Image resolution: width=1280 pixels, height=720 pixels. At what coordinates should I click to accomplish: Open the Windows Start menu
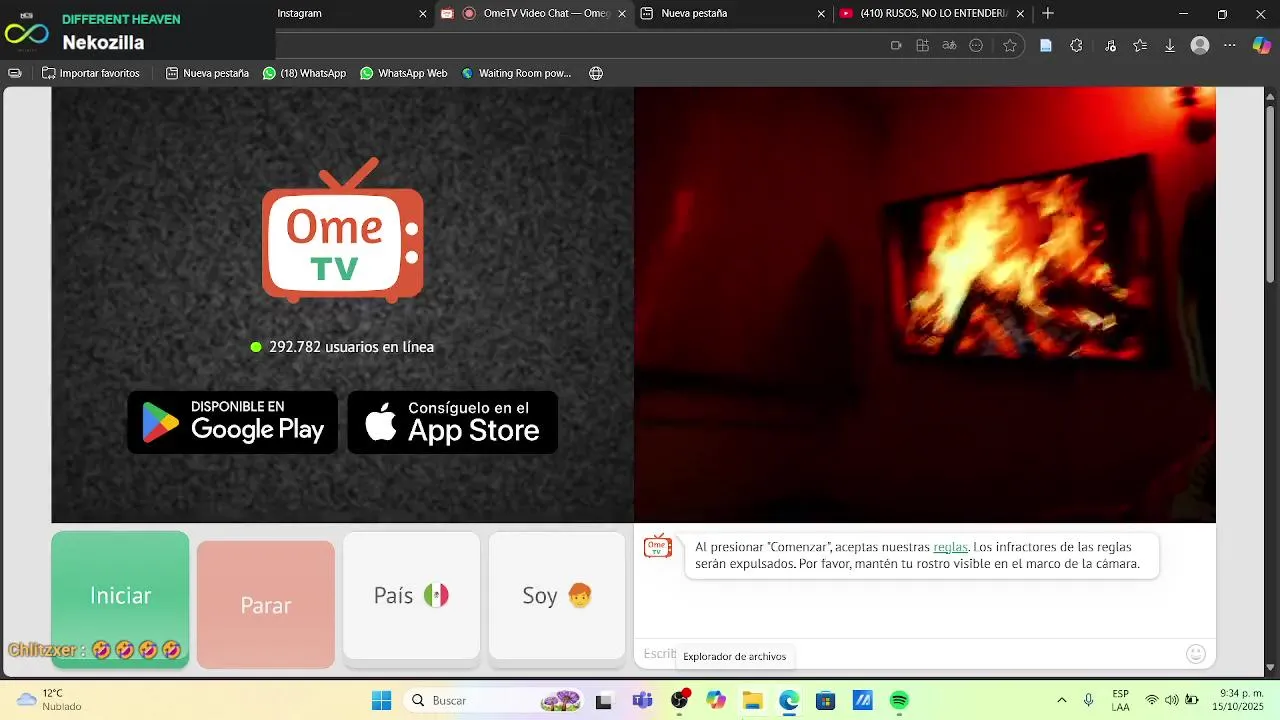pyautogui.click(x=381, y=700)
